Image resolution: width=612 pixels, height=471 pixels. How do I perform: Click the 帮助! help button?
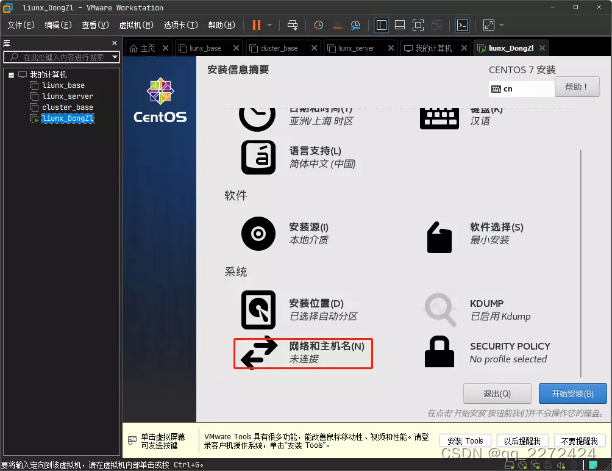tap(577, 87)
